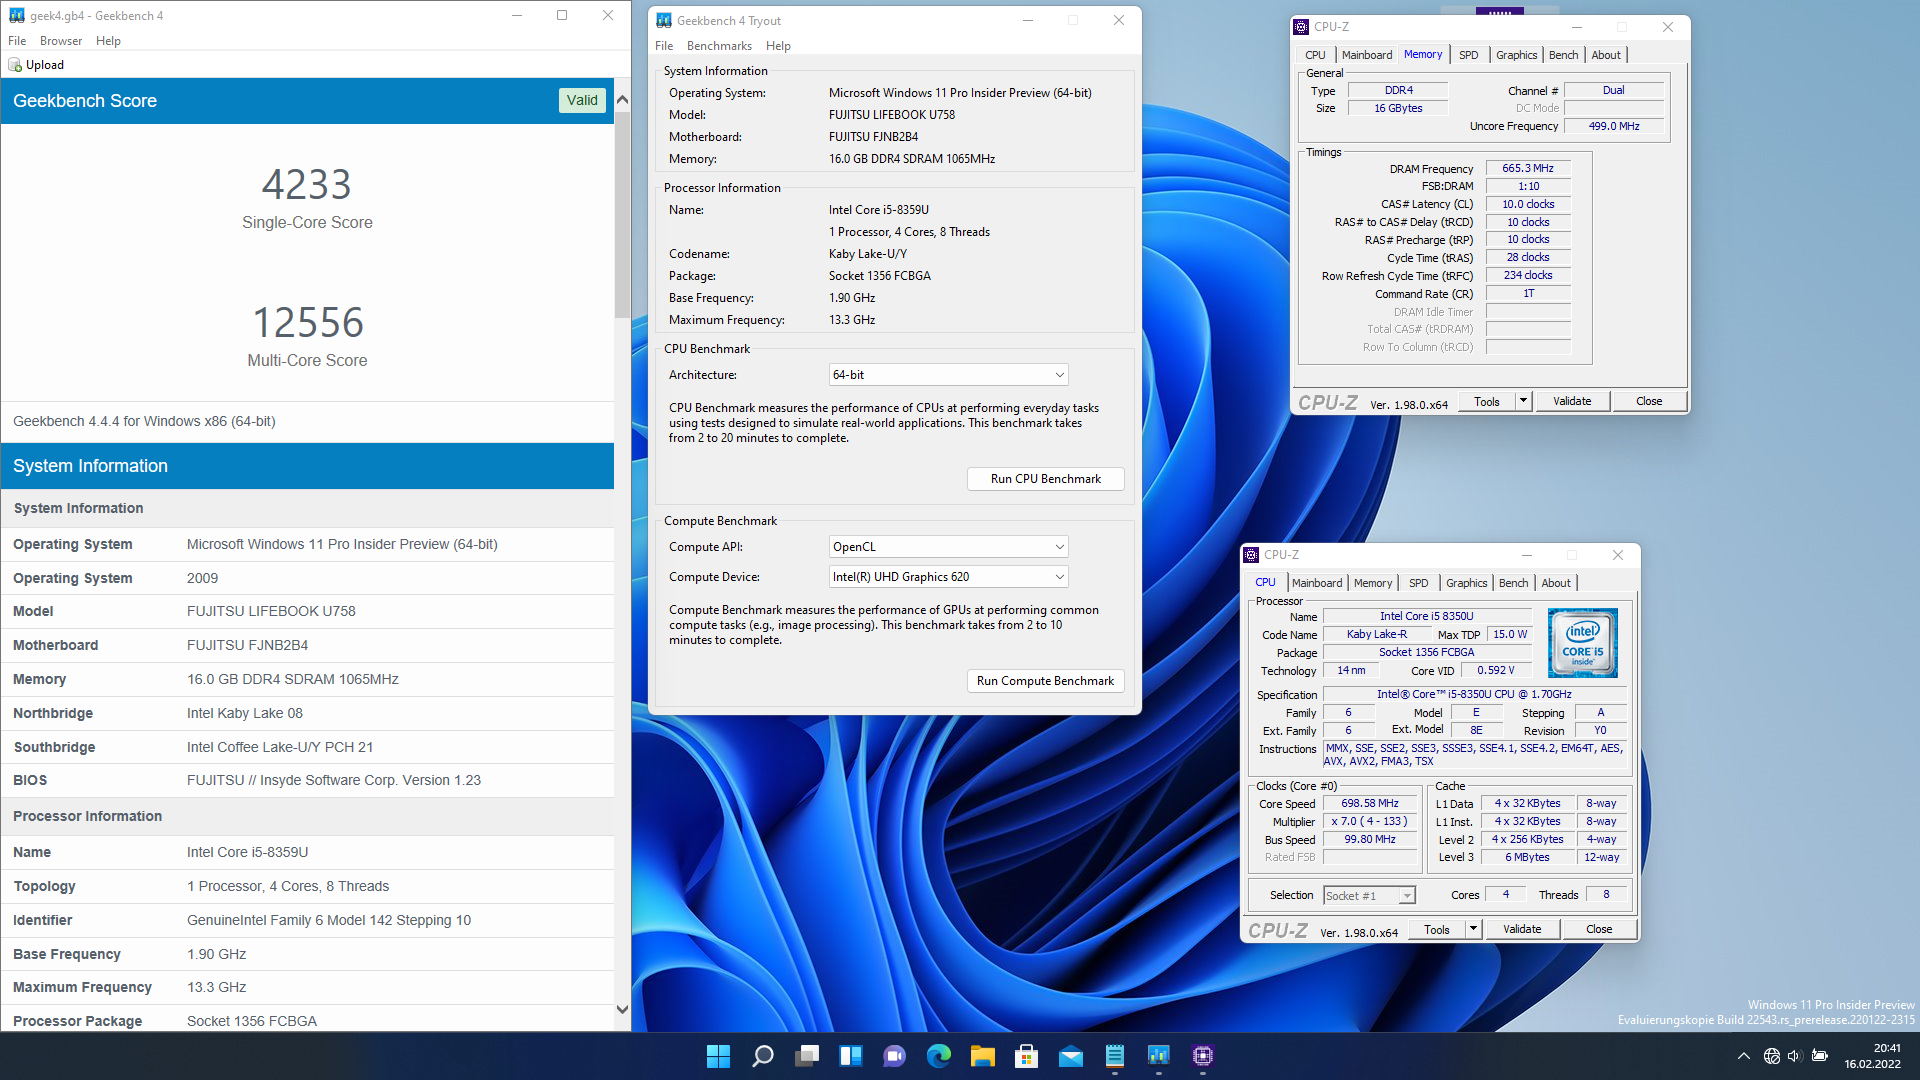Open Notepad from the taskbar
The height and width of the screenshot is (1080, 1920).
pyautogui.click(x=1115, y=1056)
